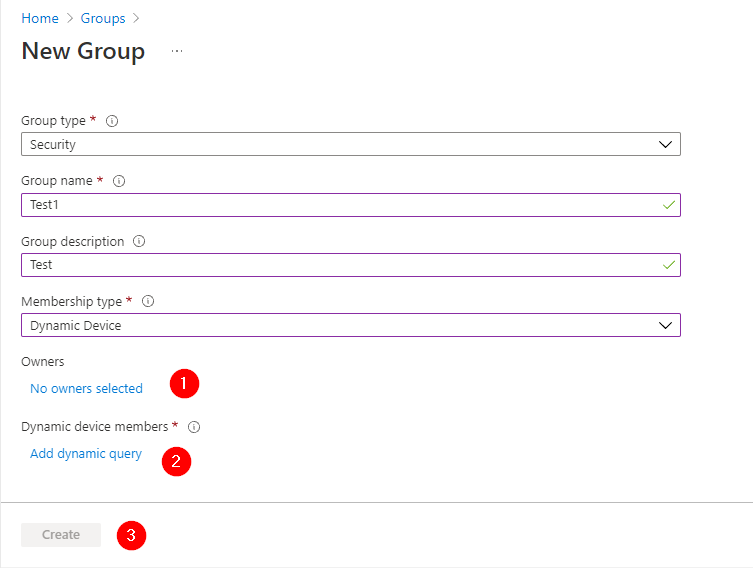Click the New Group page heading
753x568 pixels.
click(x=83, y=52)
